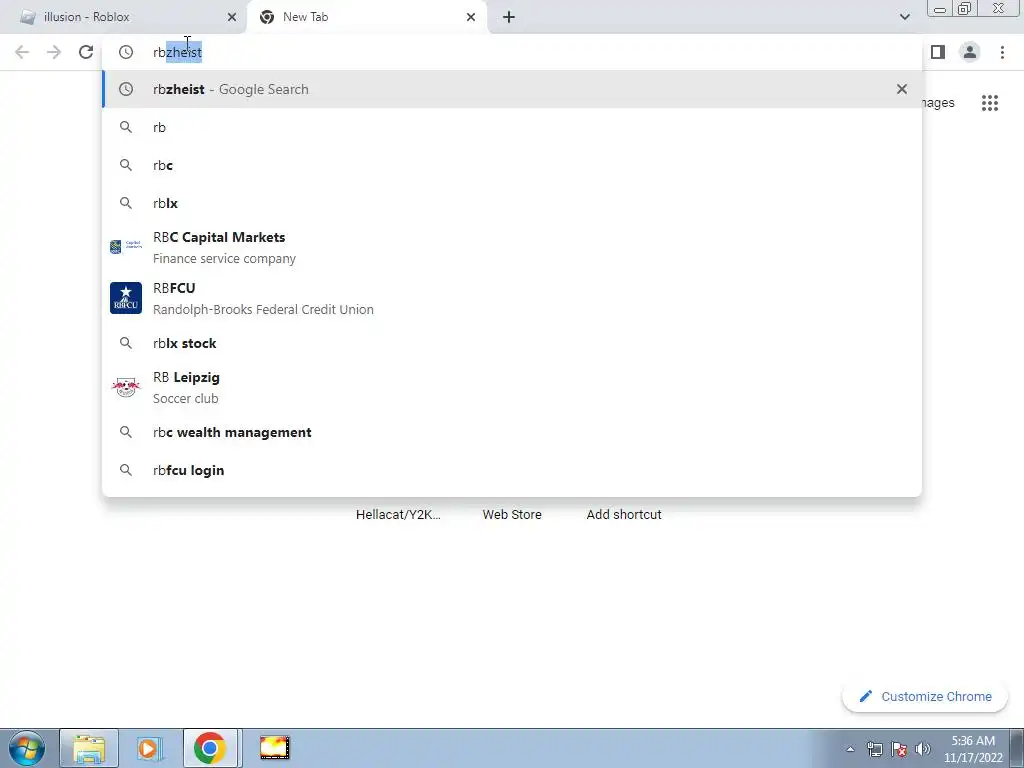Screen dimensions: 1024x768
Task: Choose the rblx search suggestion
Action: (512, 203)
